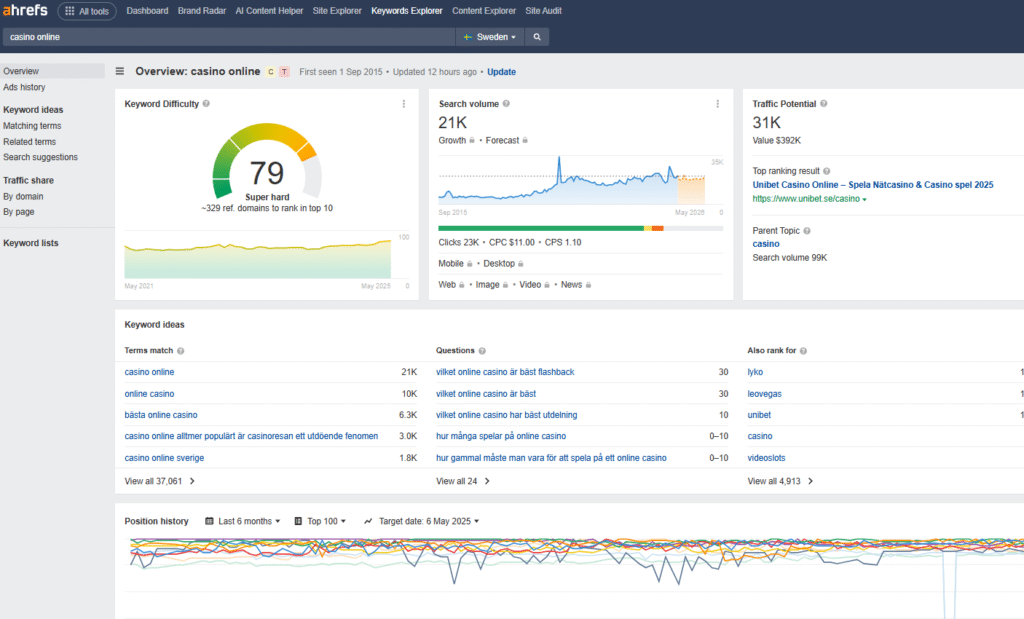Image resolution: width=1024 pixels, height=619 pixels.
Task: Open Site Audit in top navigation
Action: pyautogui.click(x=543, y=11)
